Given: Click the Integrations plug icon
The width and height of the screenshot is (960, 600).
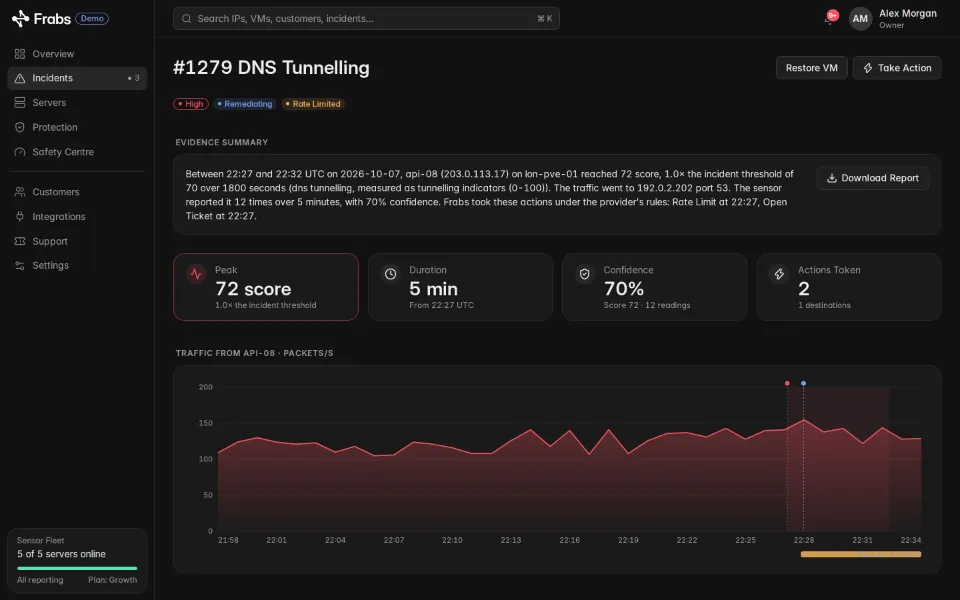Looking at the screenshot, I should tap(20, 217).
